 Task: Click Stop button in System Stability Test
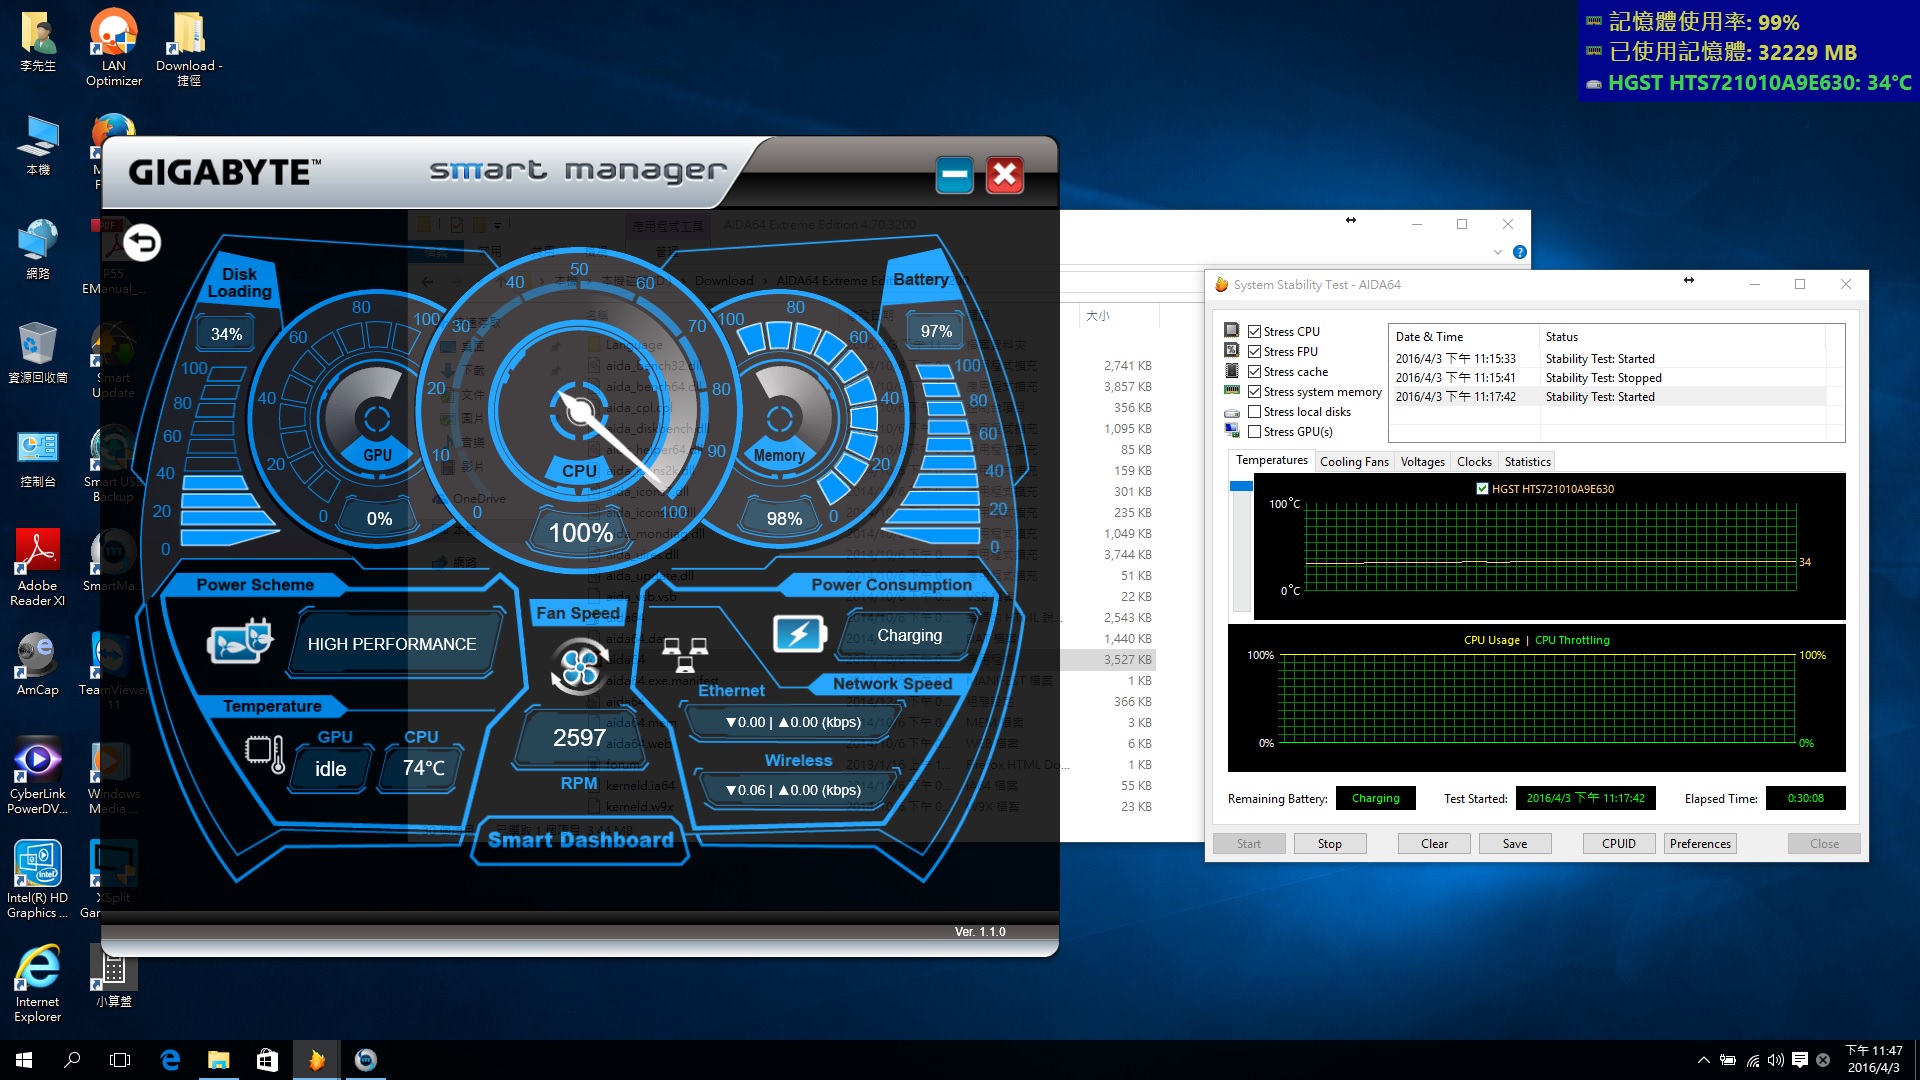[1329, 844]
